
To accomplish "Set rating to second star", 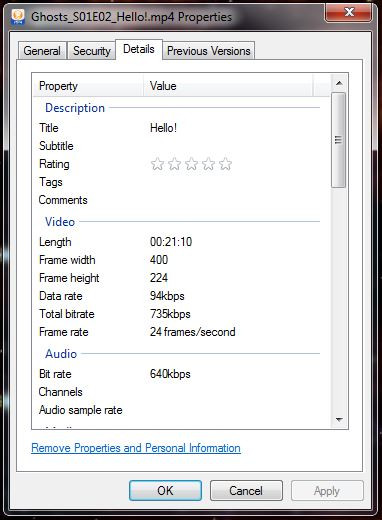I will click(x=174, y=164).
